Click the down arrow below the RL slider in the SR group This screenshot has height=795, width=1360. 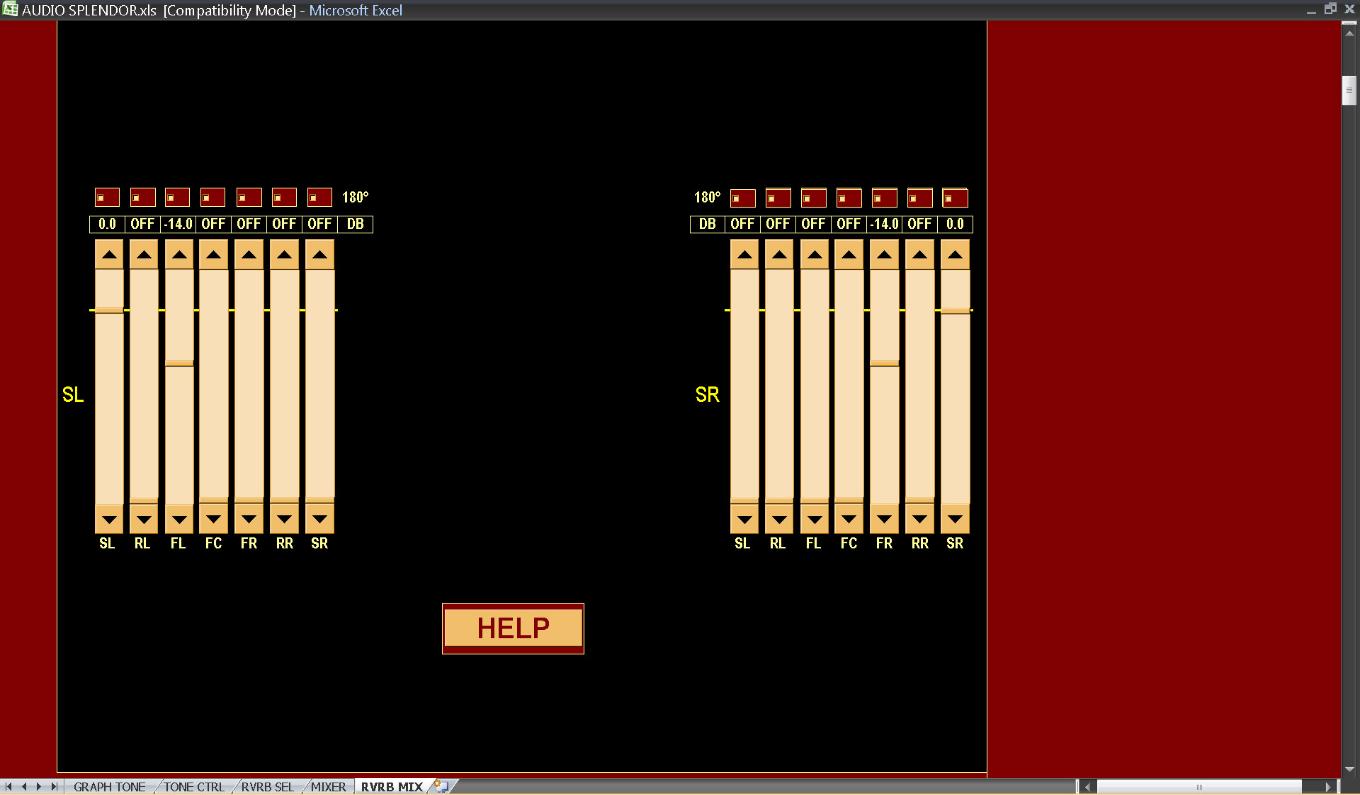point(778,520)
